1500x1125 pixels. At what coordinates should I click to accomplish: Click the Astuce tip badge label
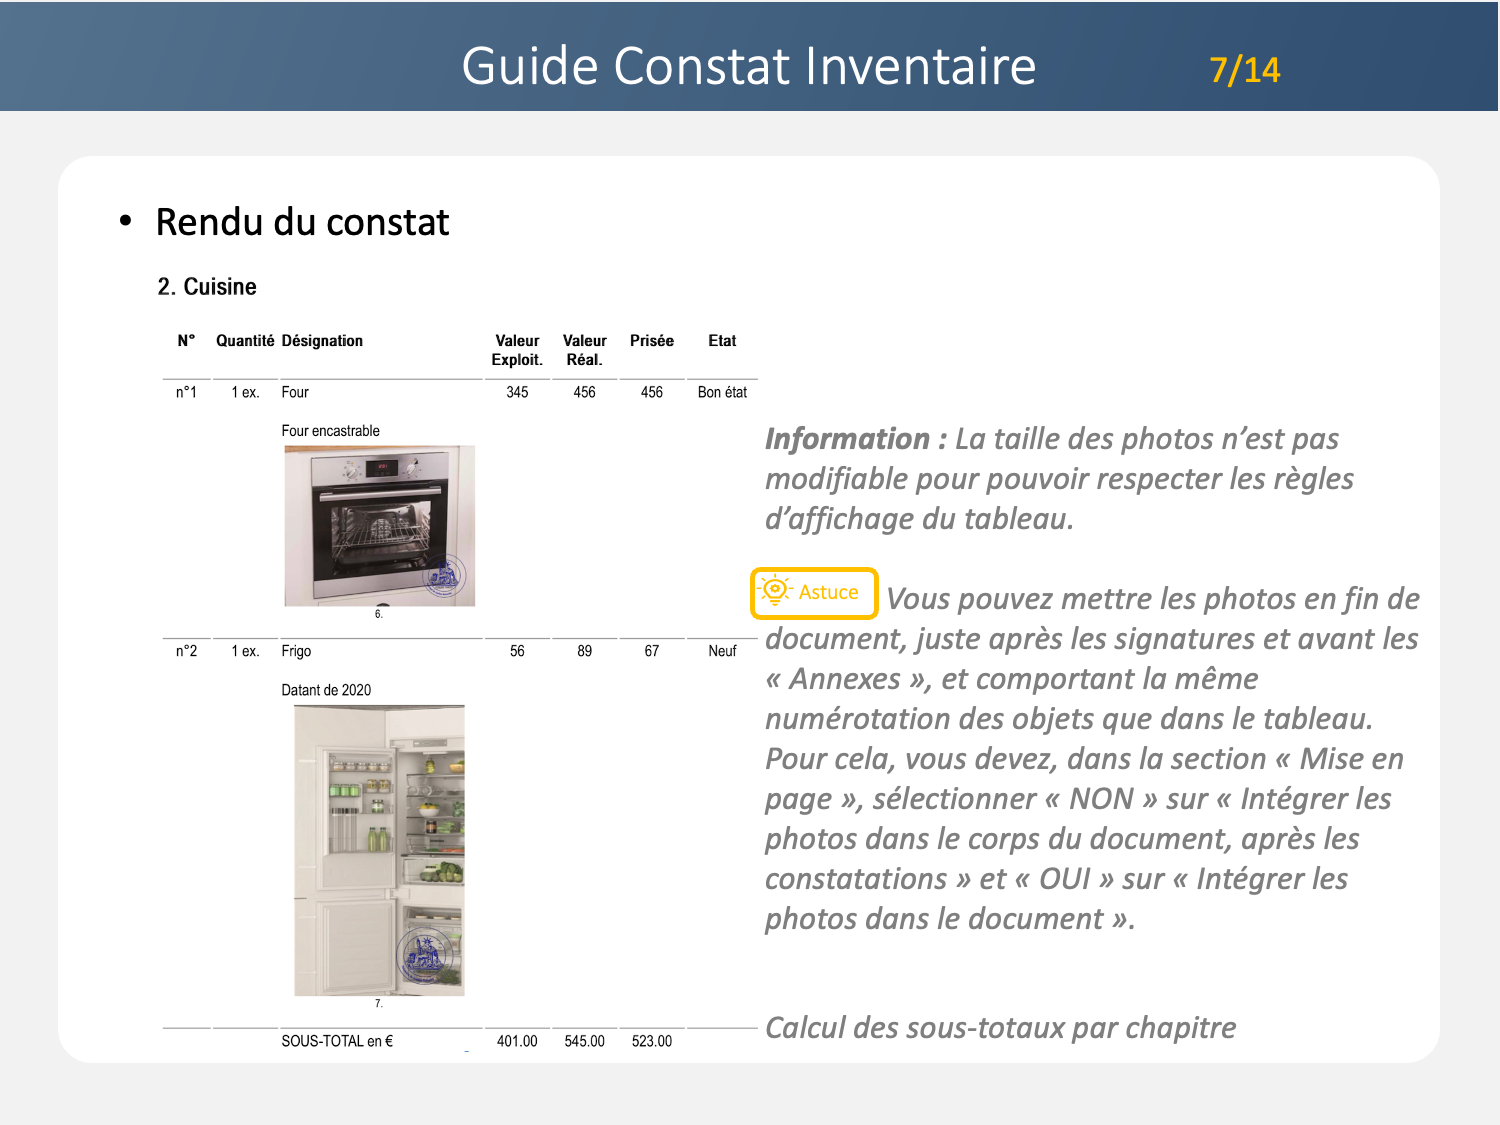828,592
